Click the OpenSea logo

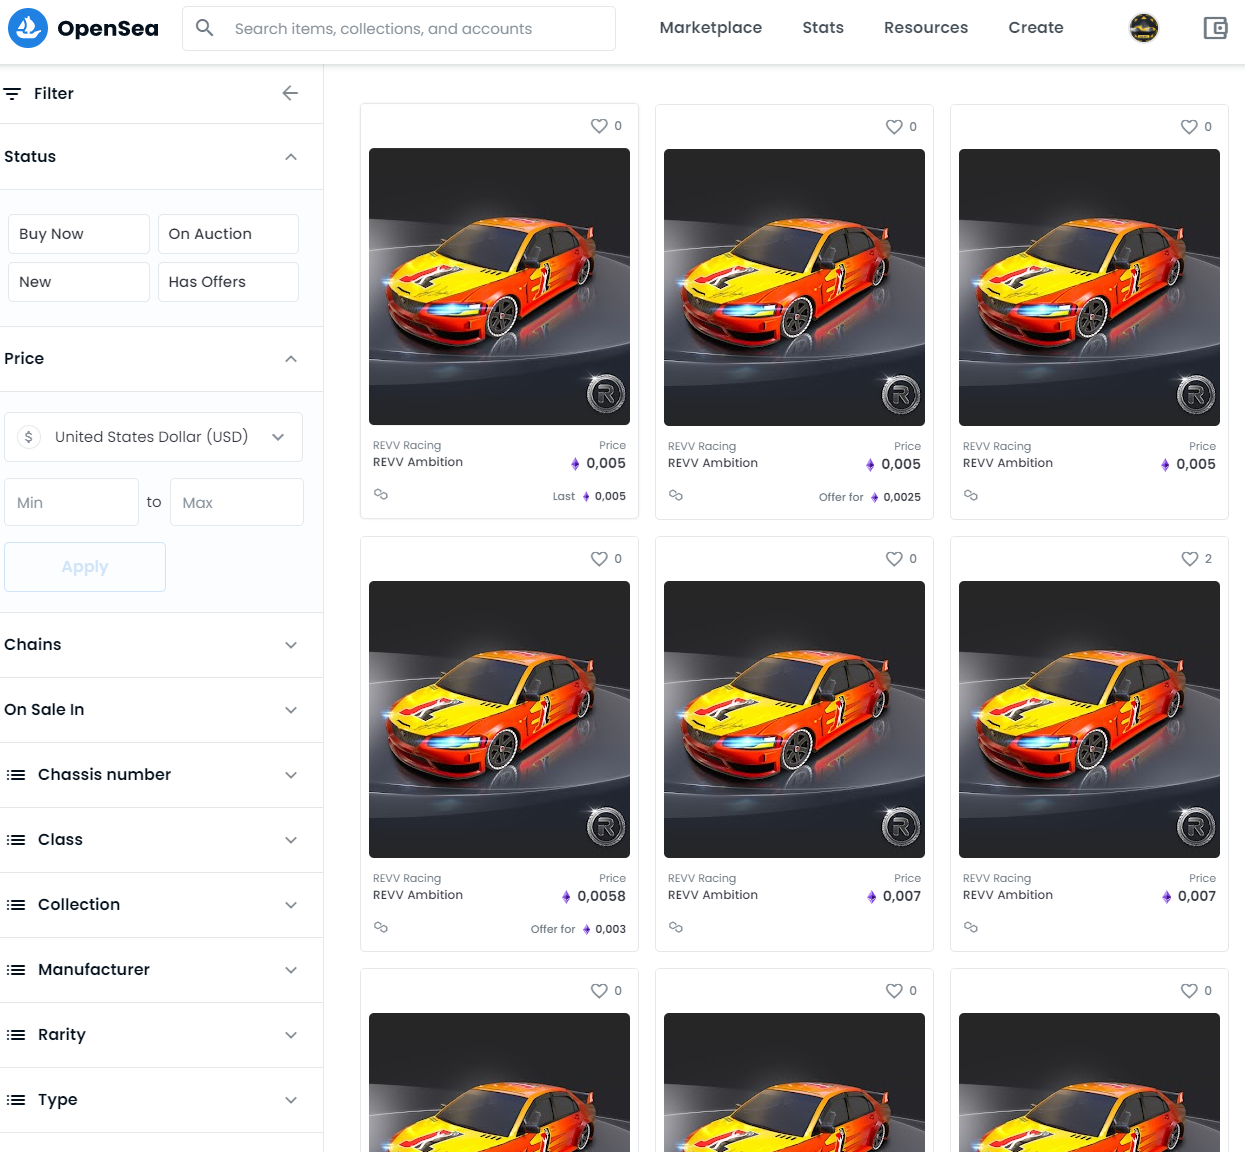(x=83, y=28)
